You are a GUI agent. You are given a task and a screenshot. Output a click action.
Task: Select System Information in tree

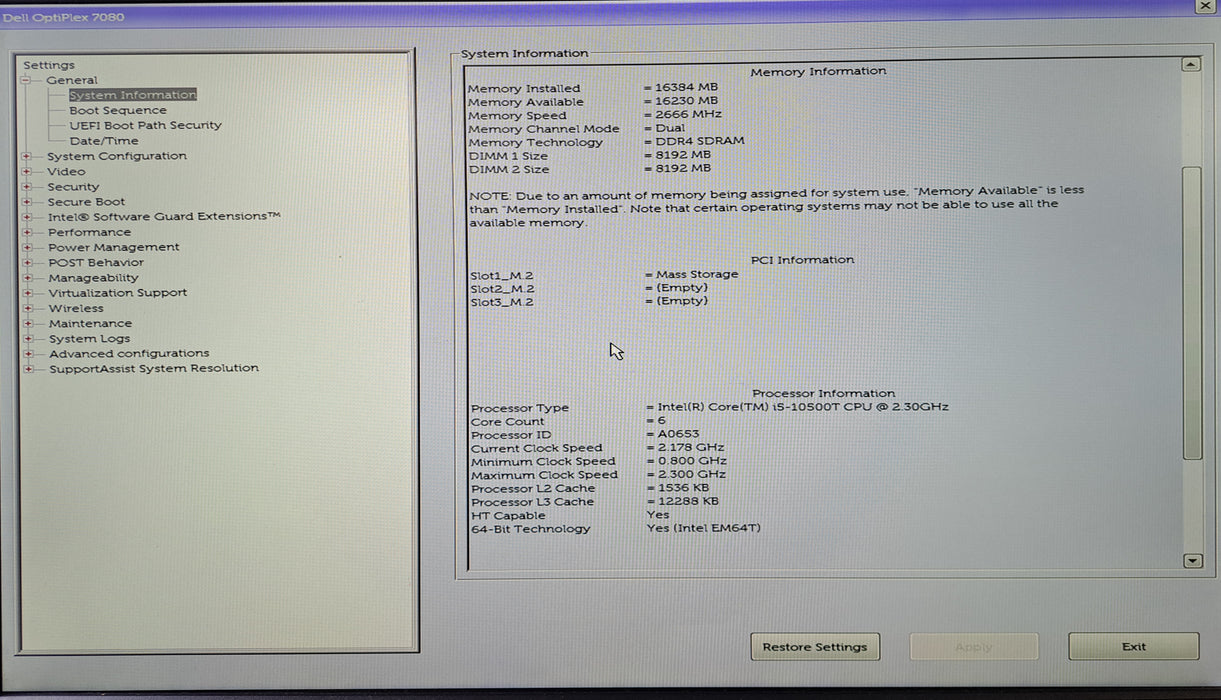132,95
